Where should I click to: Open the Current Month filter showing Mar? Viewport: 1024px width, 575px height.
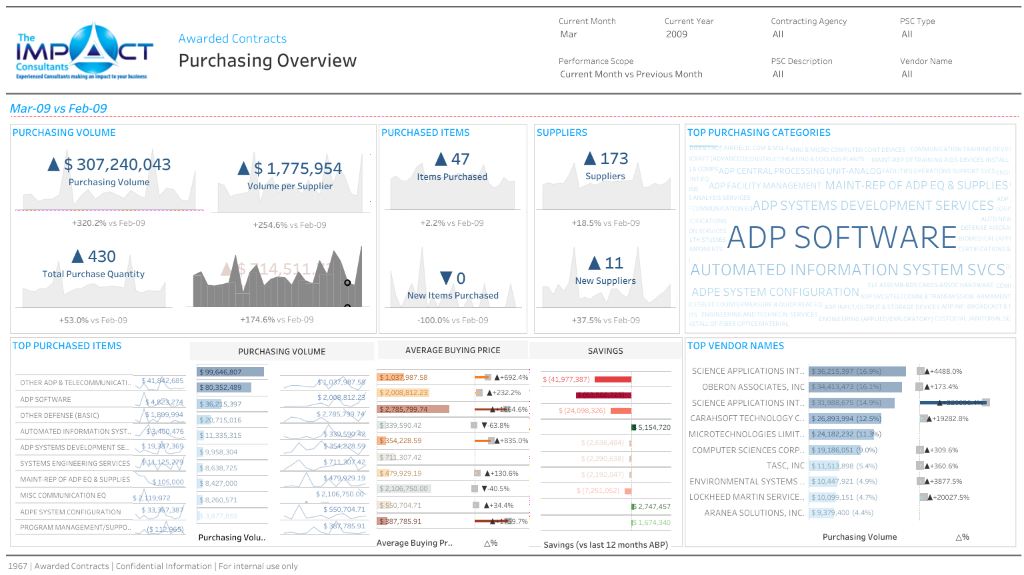click(569, 35)
